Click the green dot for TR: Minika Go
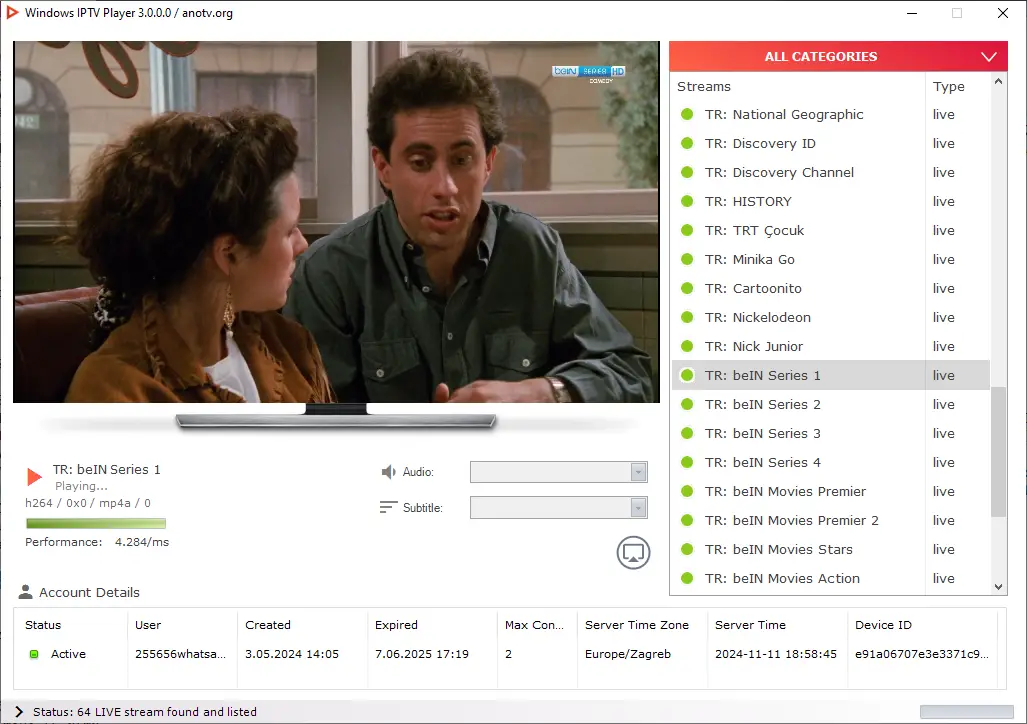The image size is (1027, 724). click(x=687, y=259)
